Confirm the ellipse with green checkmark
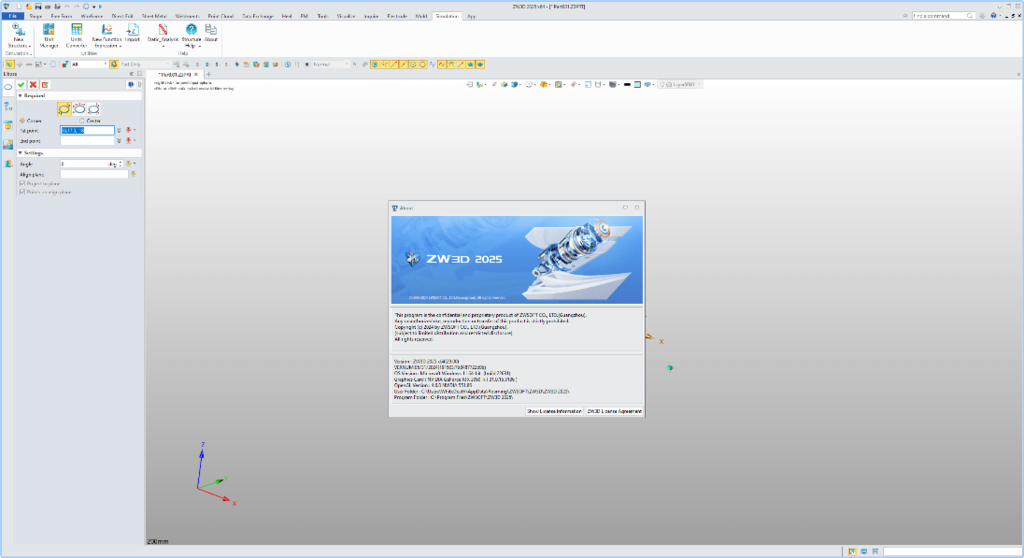The height and width of the screenshot is (558, 1024). 22,85
